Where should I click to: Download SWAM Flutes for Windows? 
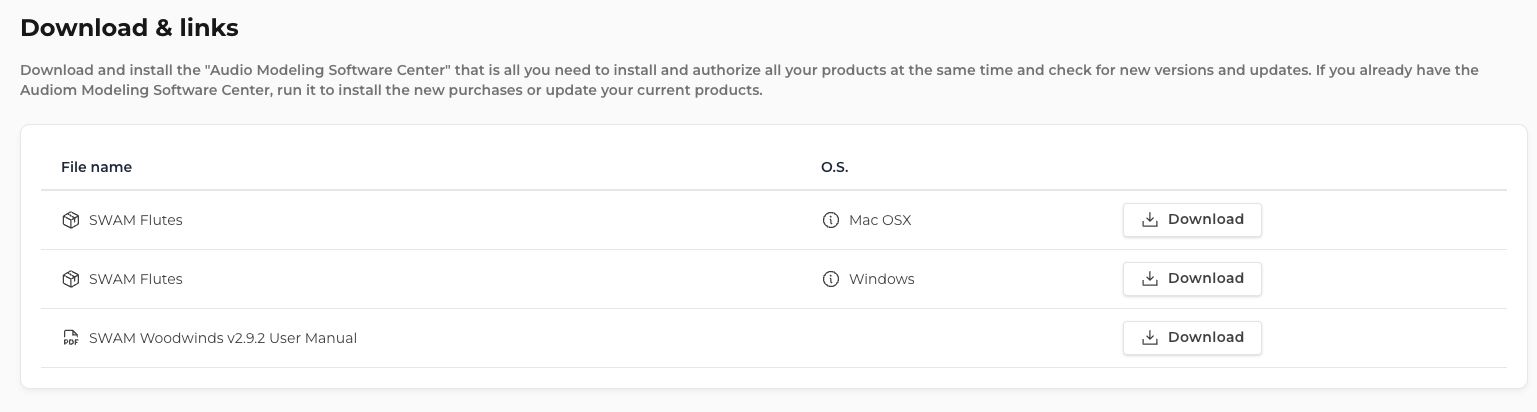tap(1192, 279)
